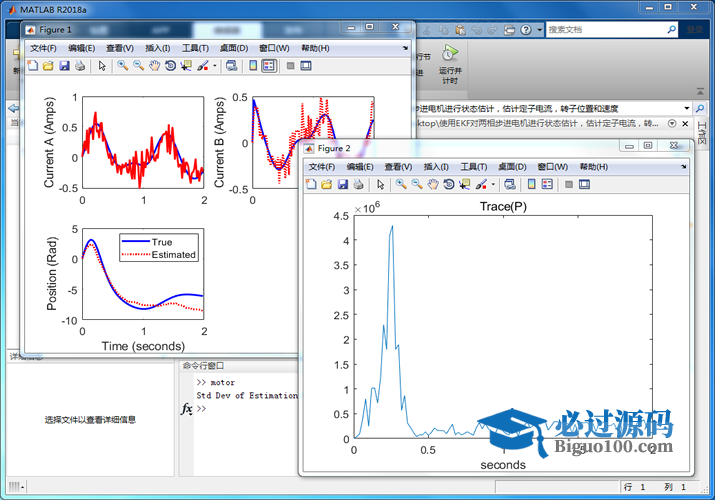Click folder path search icon
715x500 pixels.
tap(699, 108)
